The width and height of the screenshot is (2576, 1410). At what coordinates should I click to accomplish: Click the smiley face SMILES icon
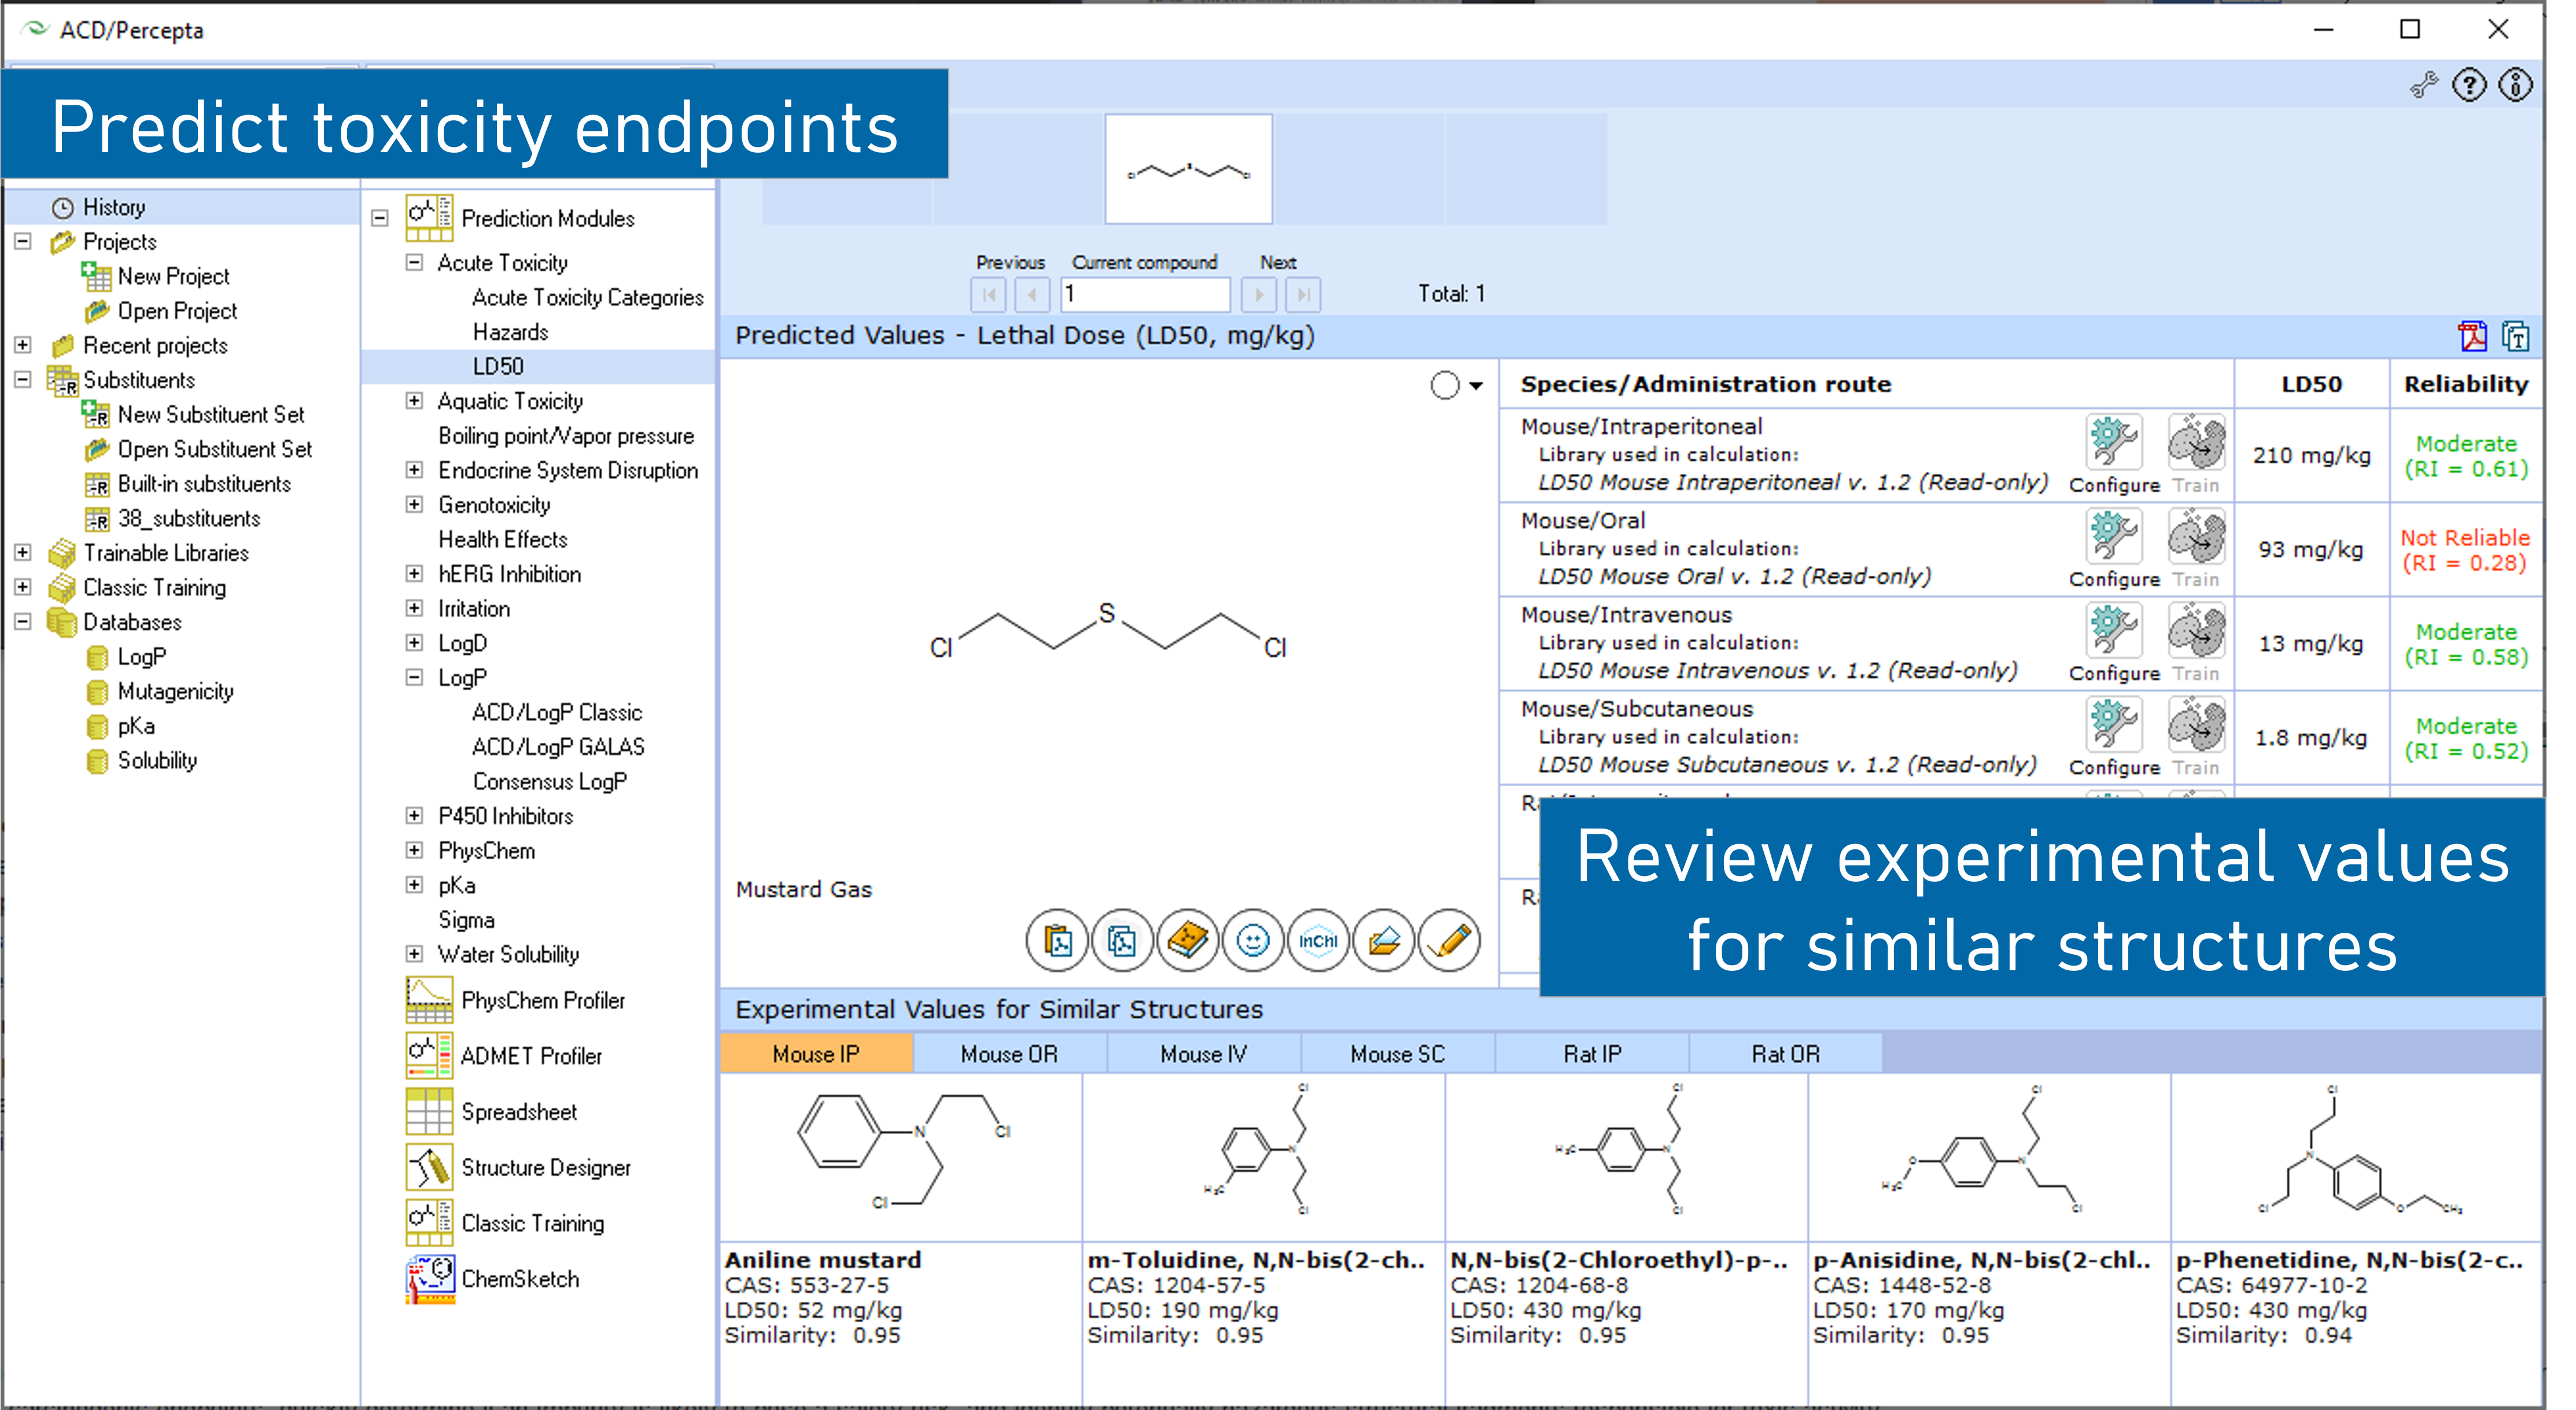click(x=1252, y=941)
